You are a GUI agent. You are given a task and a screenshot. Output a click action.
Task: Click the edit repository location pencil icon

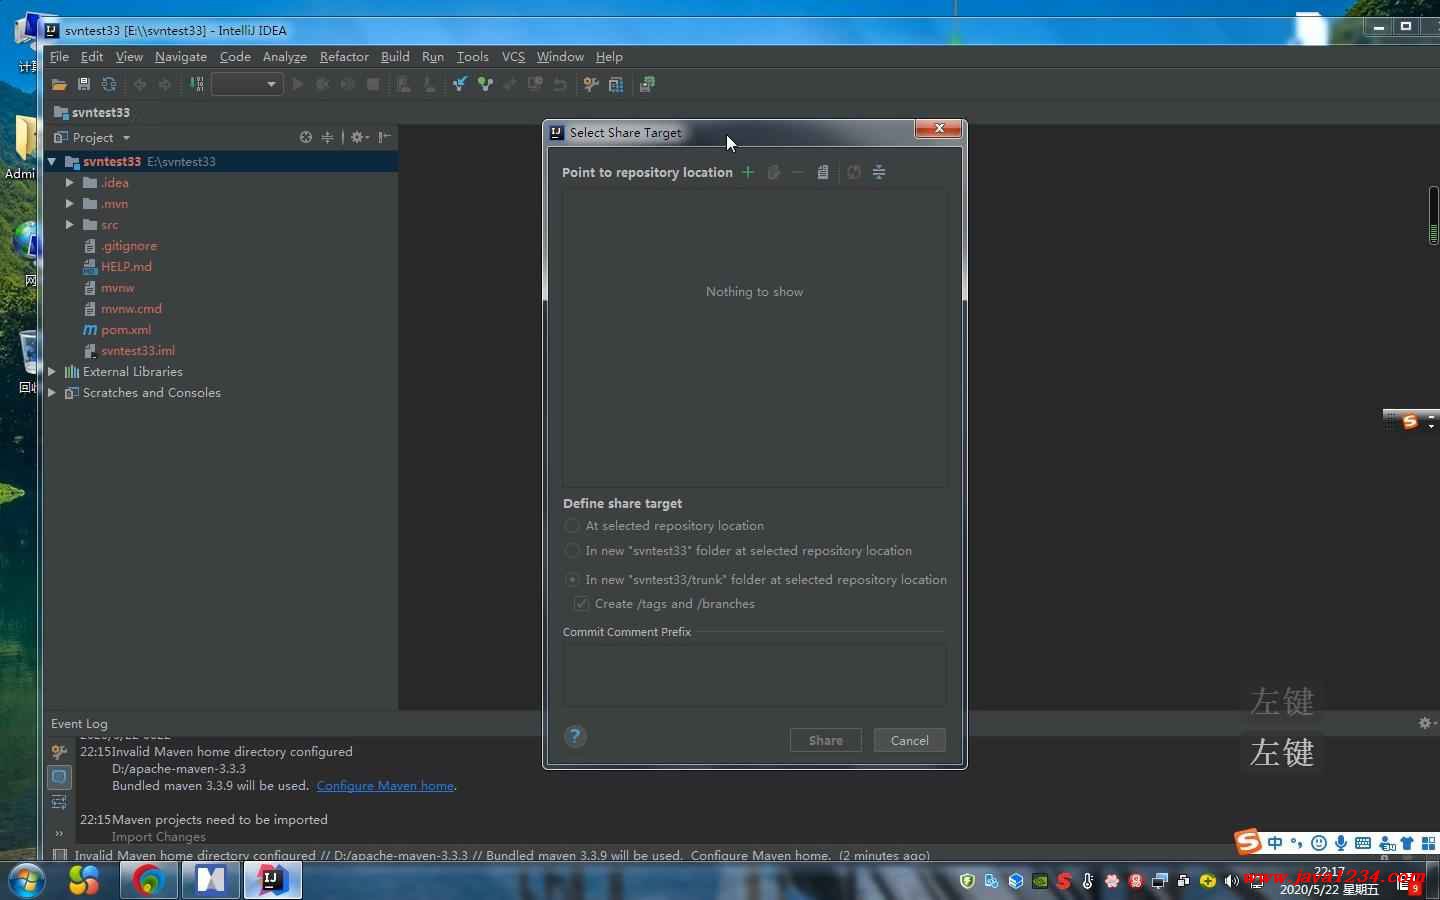[x=773, y=172]
